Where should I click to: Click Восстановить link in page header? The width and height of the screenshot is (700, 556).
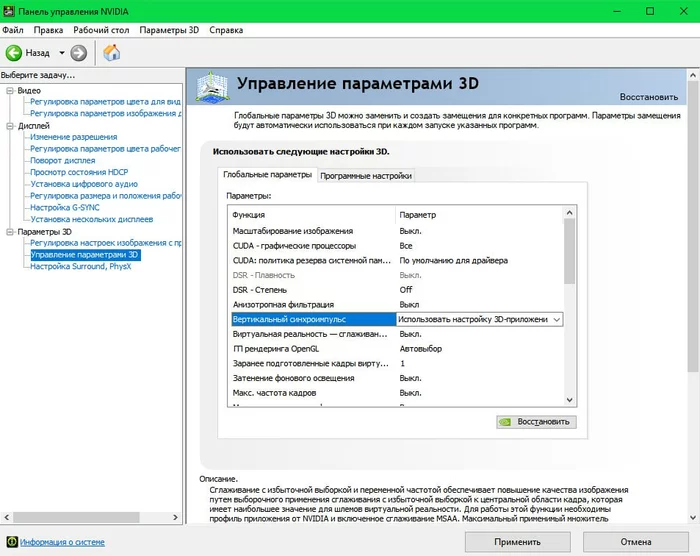click(649, 97)
